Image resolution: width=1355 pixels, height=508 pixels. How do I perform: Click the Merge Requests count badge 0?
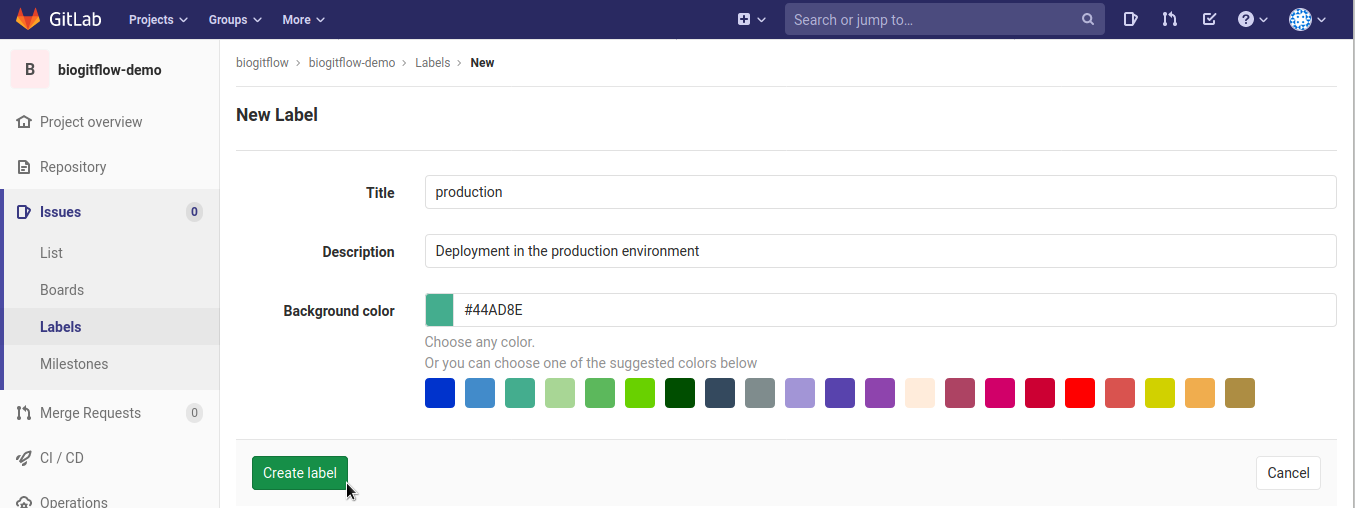(x=194, y=413)
